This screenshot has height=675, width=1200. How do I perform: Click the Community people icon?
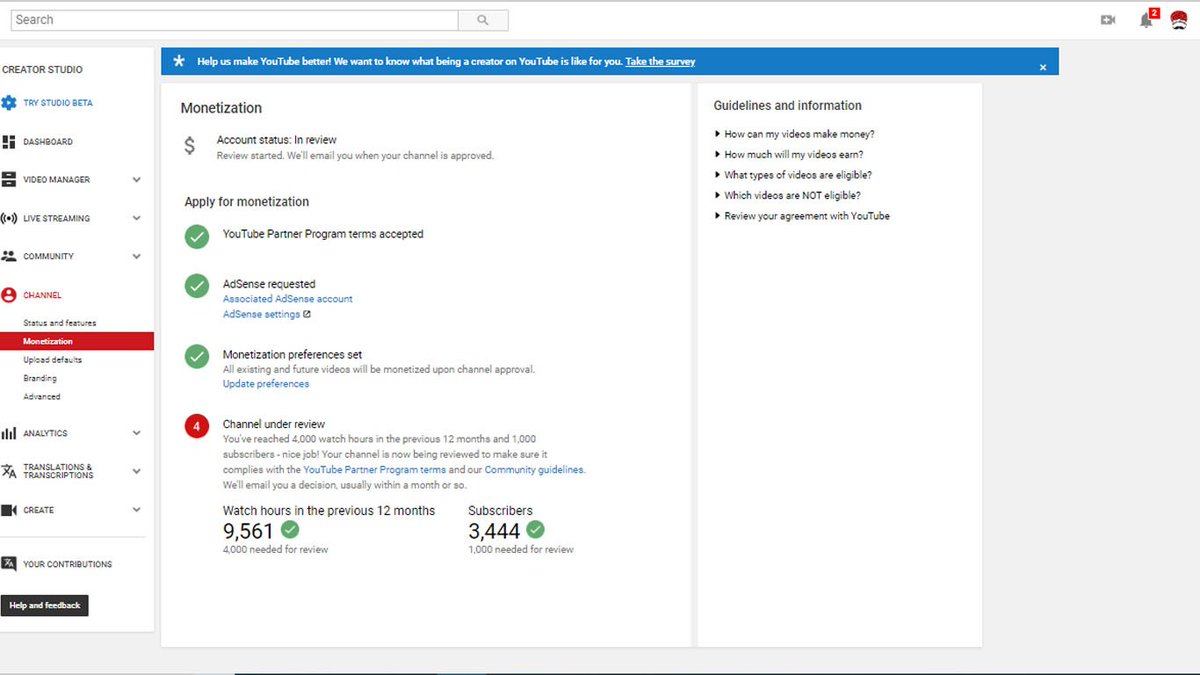coord(9,256)
